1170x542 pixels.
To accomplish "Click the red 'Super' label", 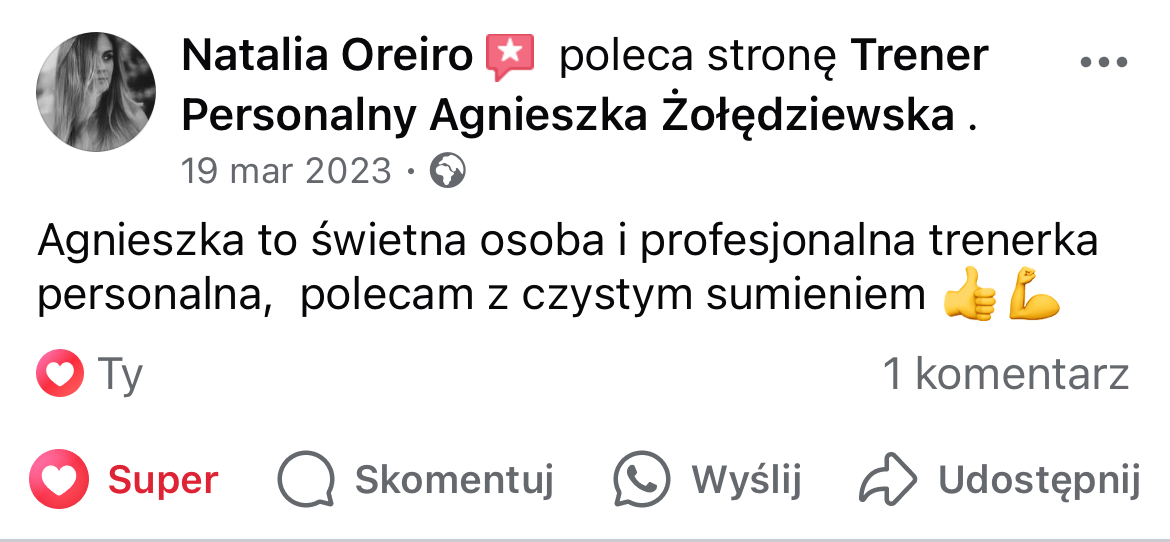I will pyautogui.click(x=163, y=481).
